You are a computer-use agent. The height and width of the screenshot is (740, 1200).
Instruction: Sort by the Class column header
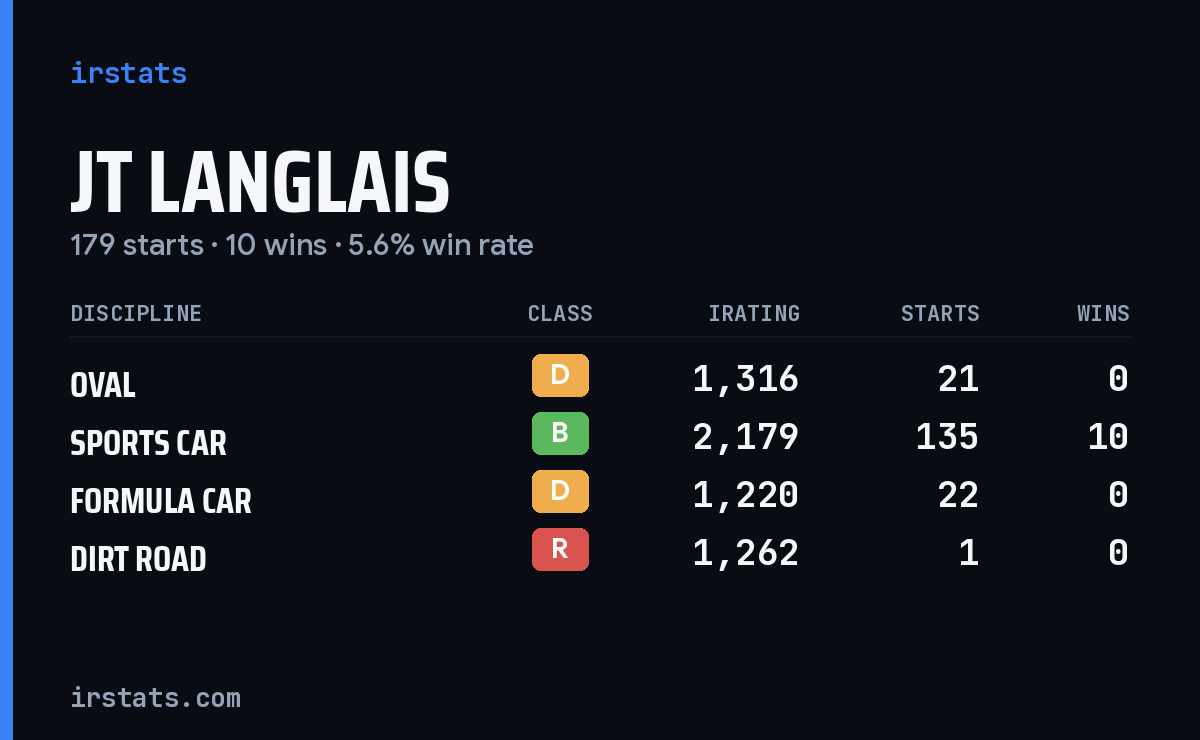click(560, 314)
